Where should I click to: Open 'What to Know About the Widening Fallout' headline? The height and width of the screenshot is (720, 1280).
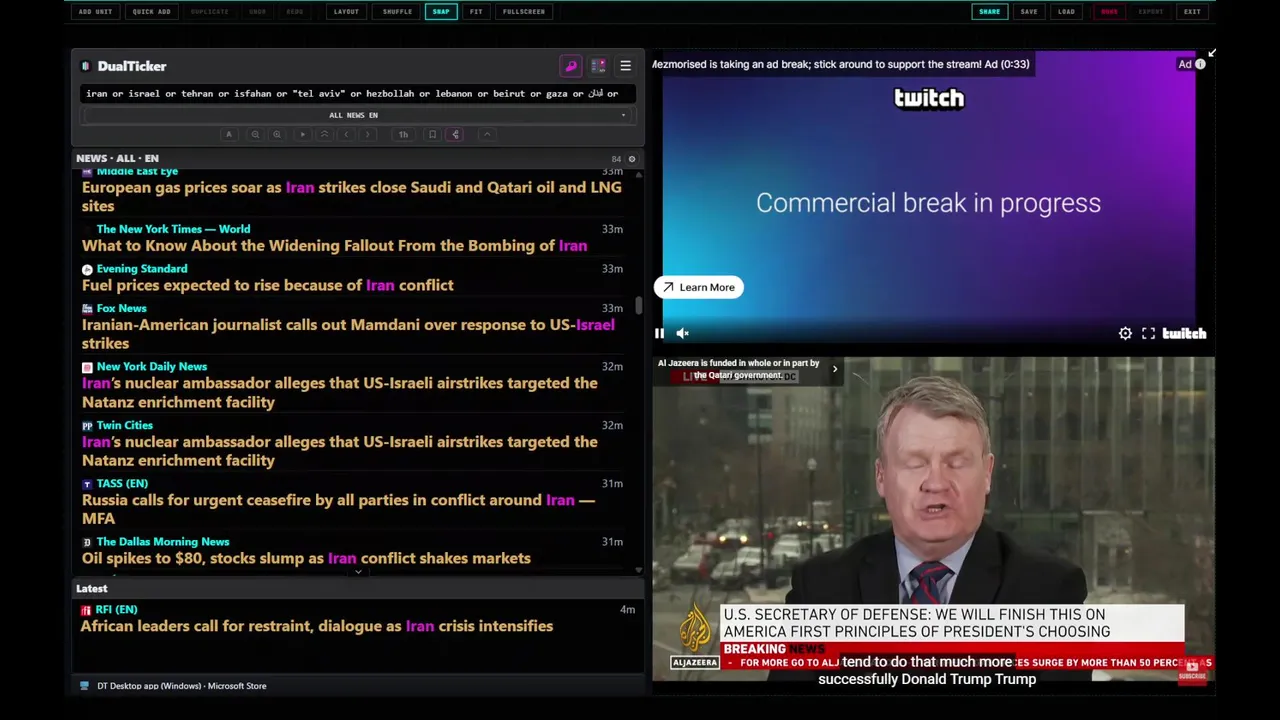[334, 246]
